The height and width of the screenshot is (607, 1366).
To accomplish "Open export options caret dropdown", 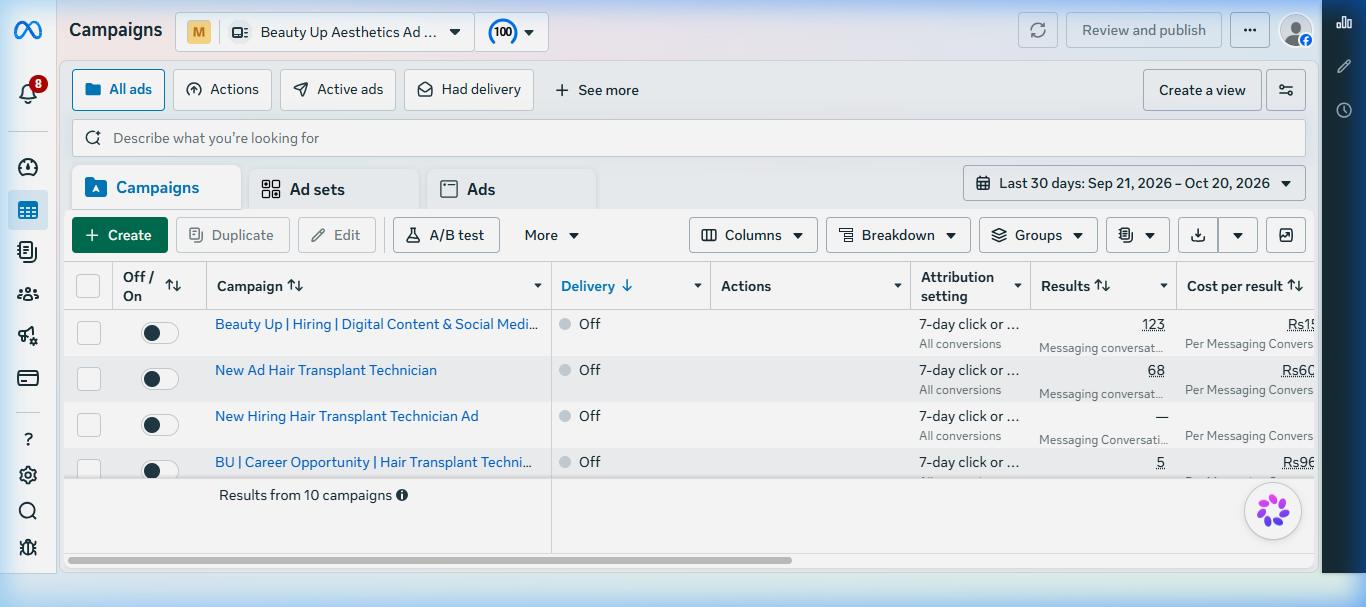I will [x=1238, y=235].
